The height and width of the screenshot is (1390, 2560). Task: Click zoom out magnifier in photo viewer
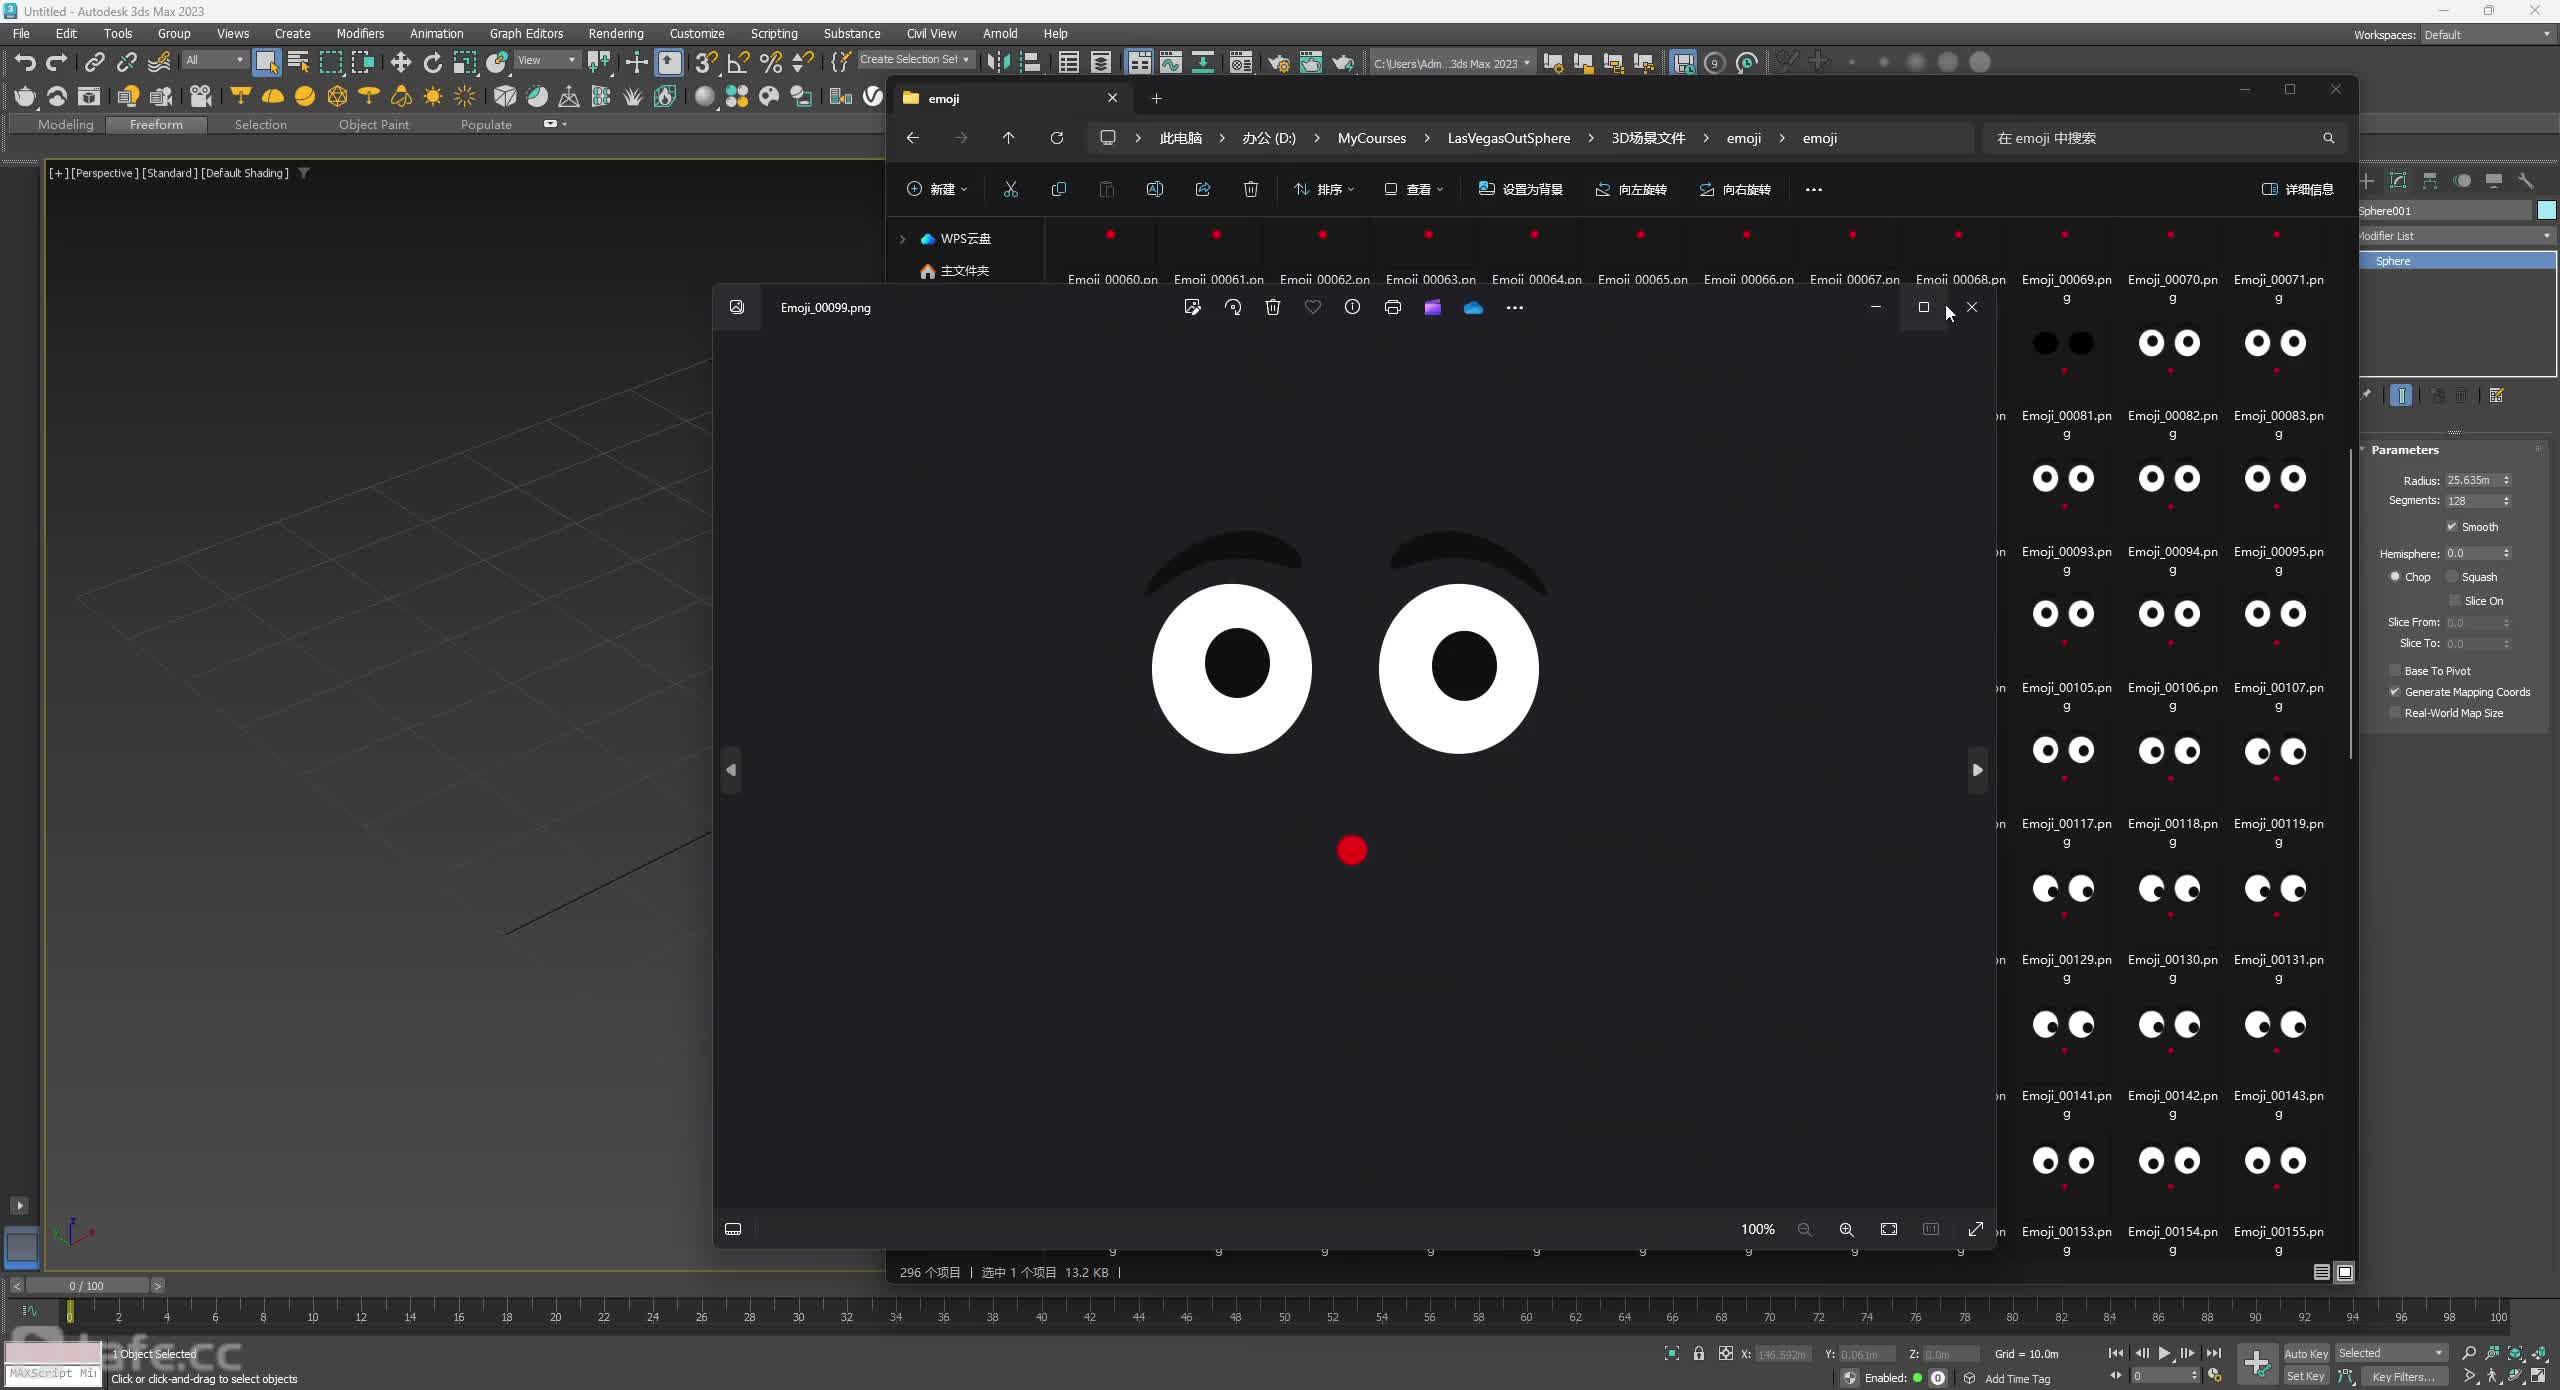(1804, 1229)
